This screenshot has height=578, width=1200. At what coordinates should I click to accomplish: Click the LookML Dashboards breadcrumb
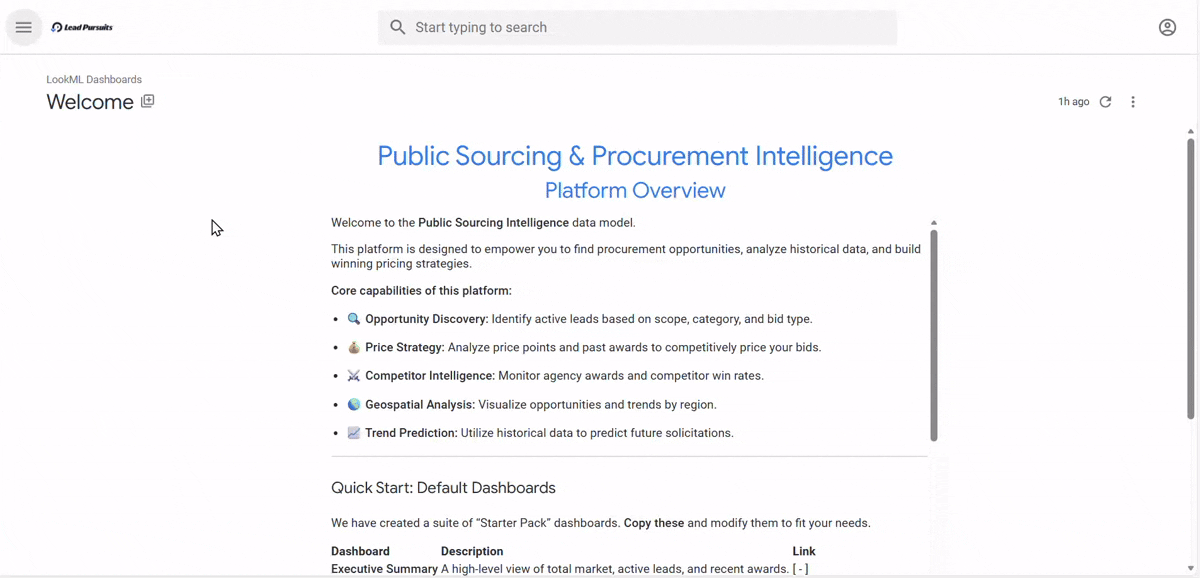tap(94, 79)
